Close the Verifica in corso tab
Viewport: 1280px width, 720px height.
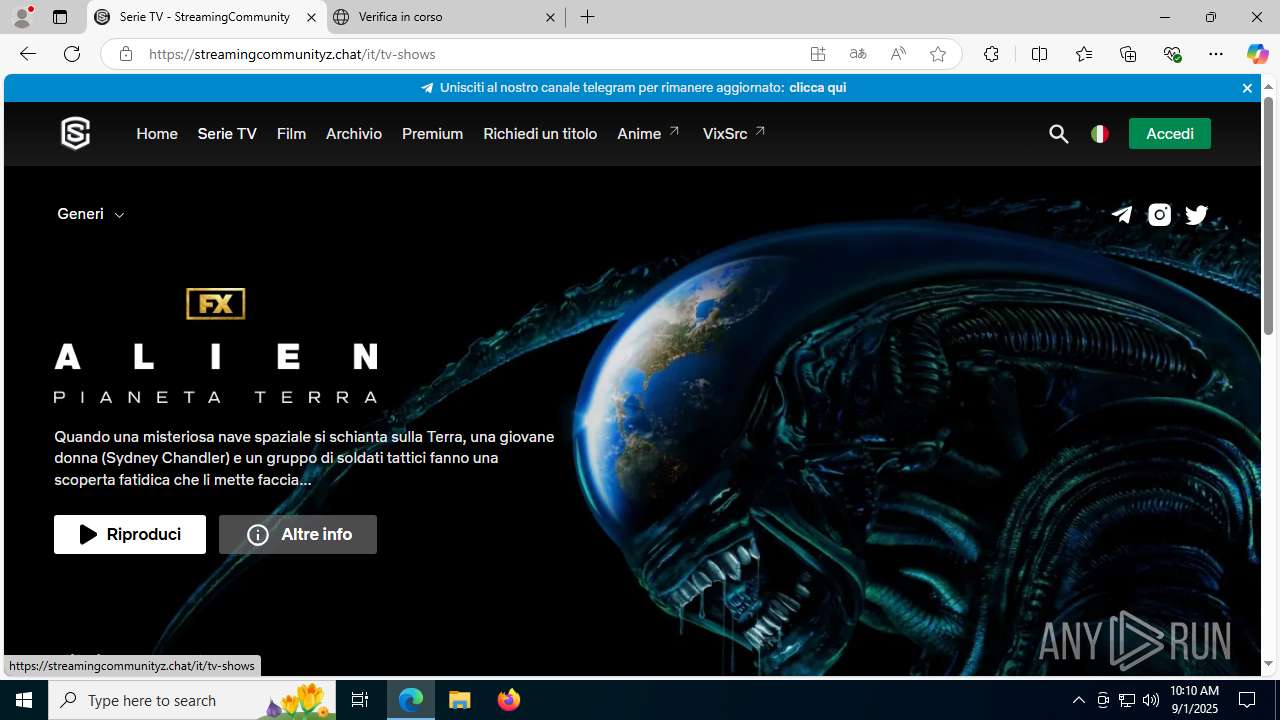pos(550,17)
